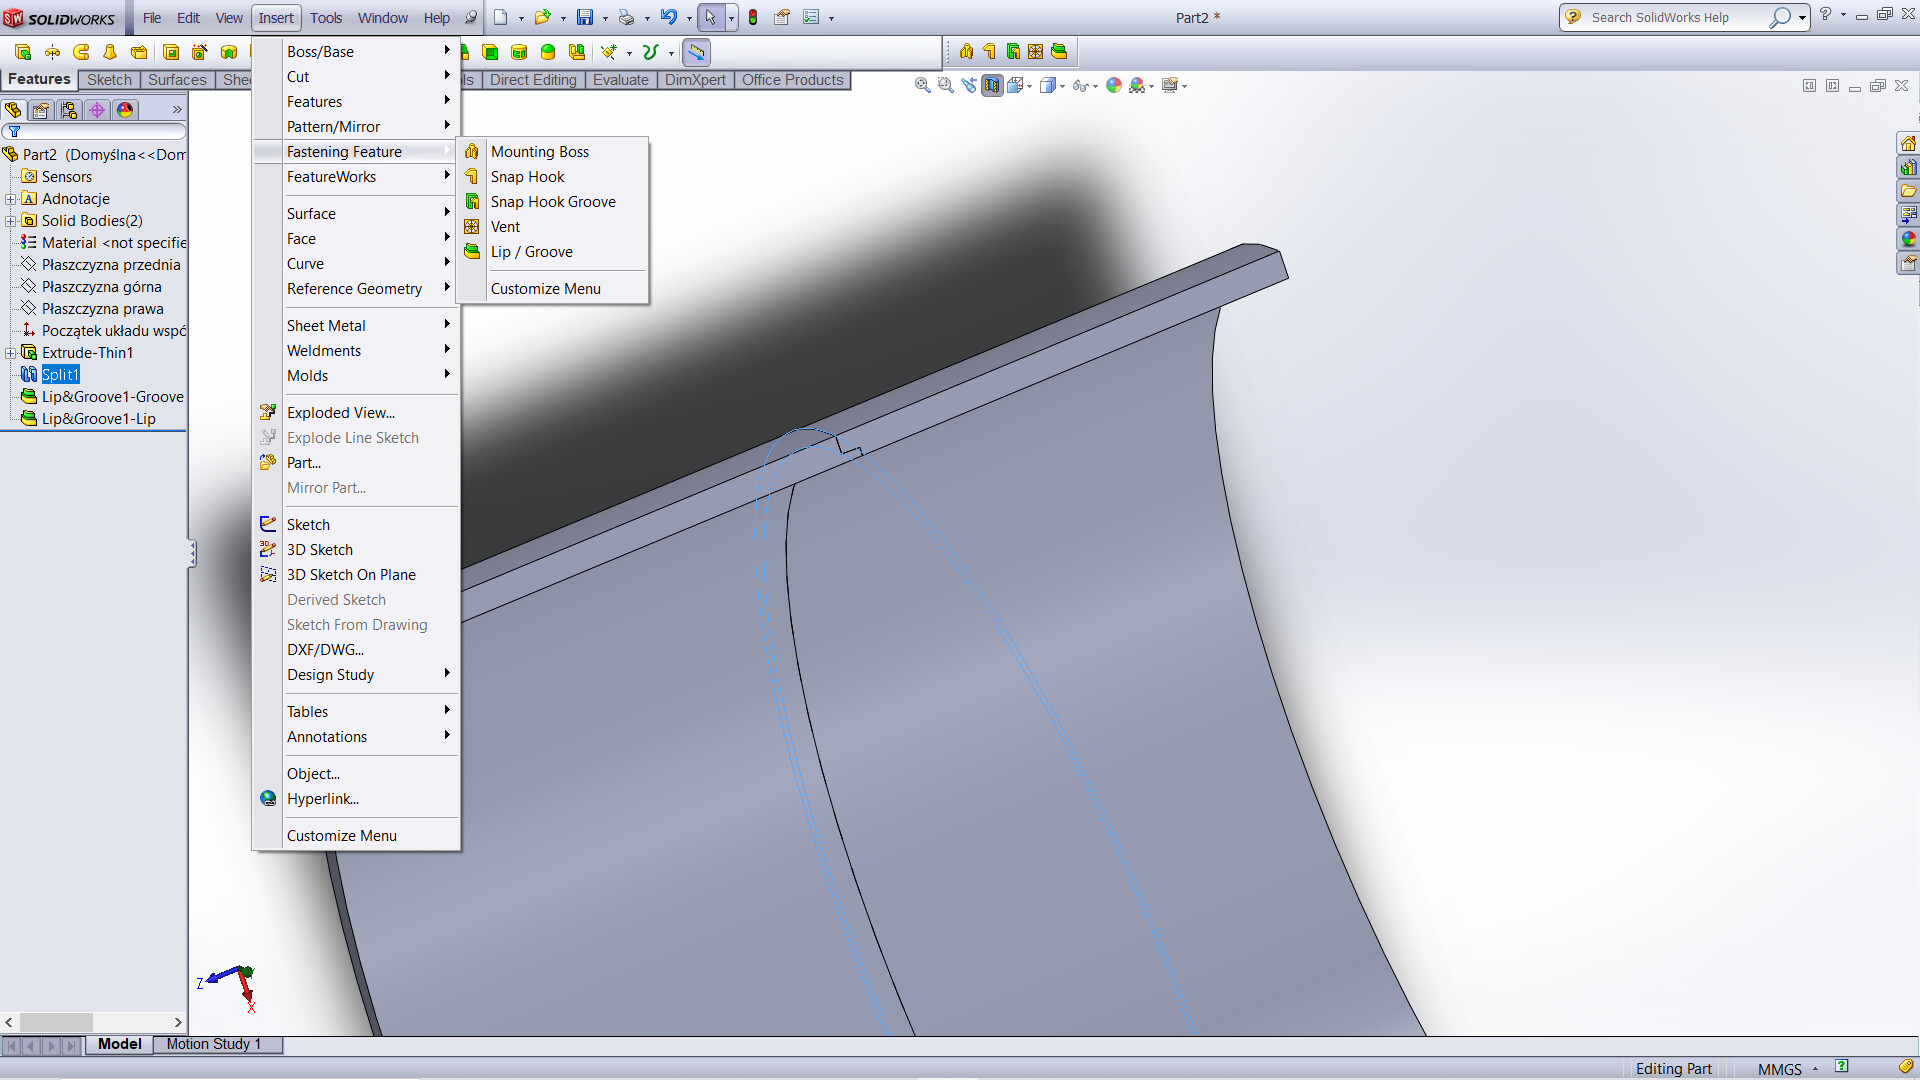Open SolidWorks Resources home icon in task pane

tap(1909, 143)
